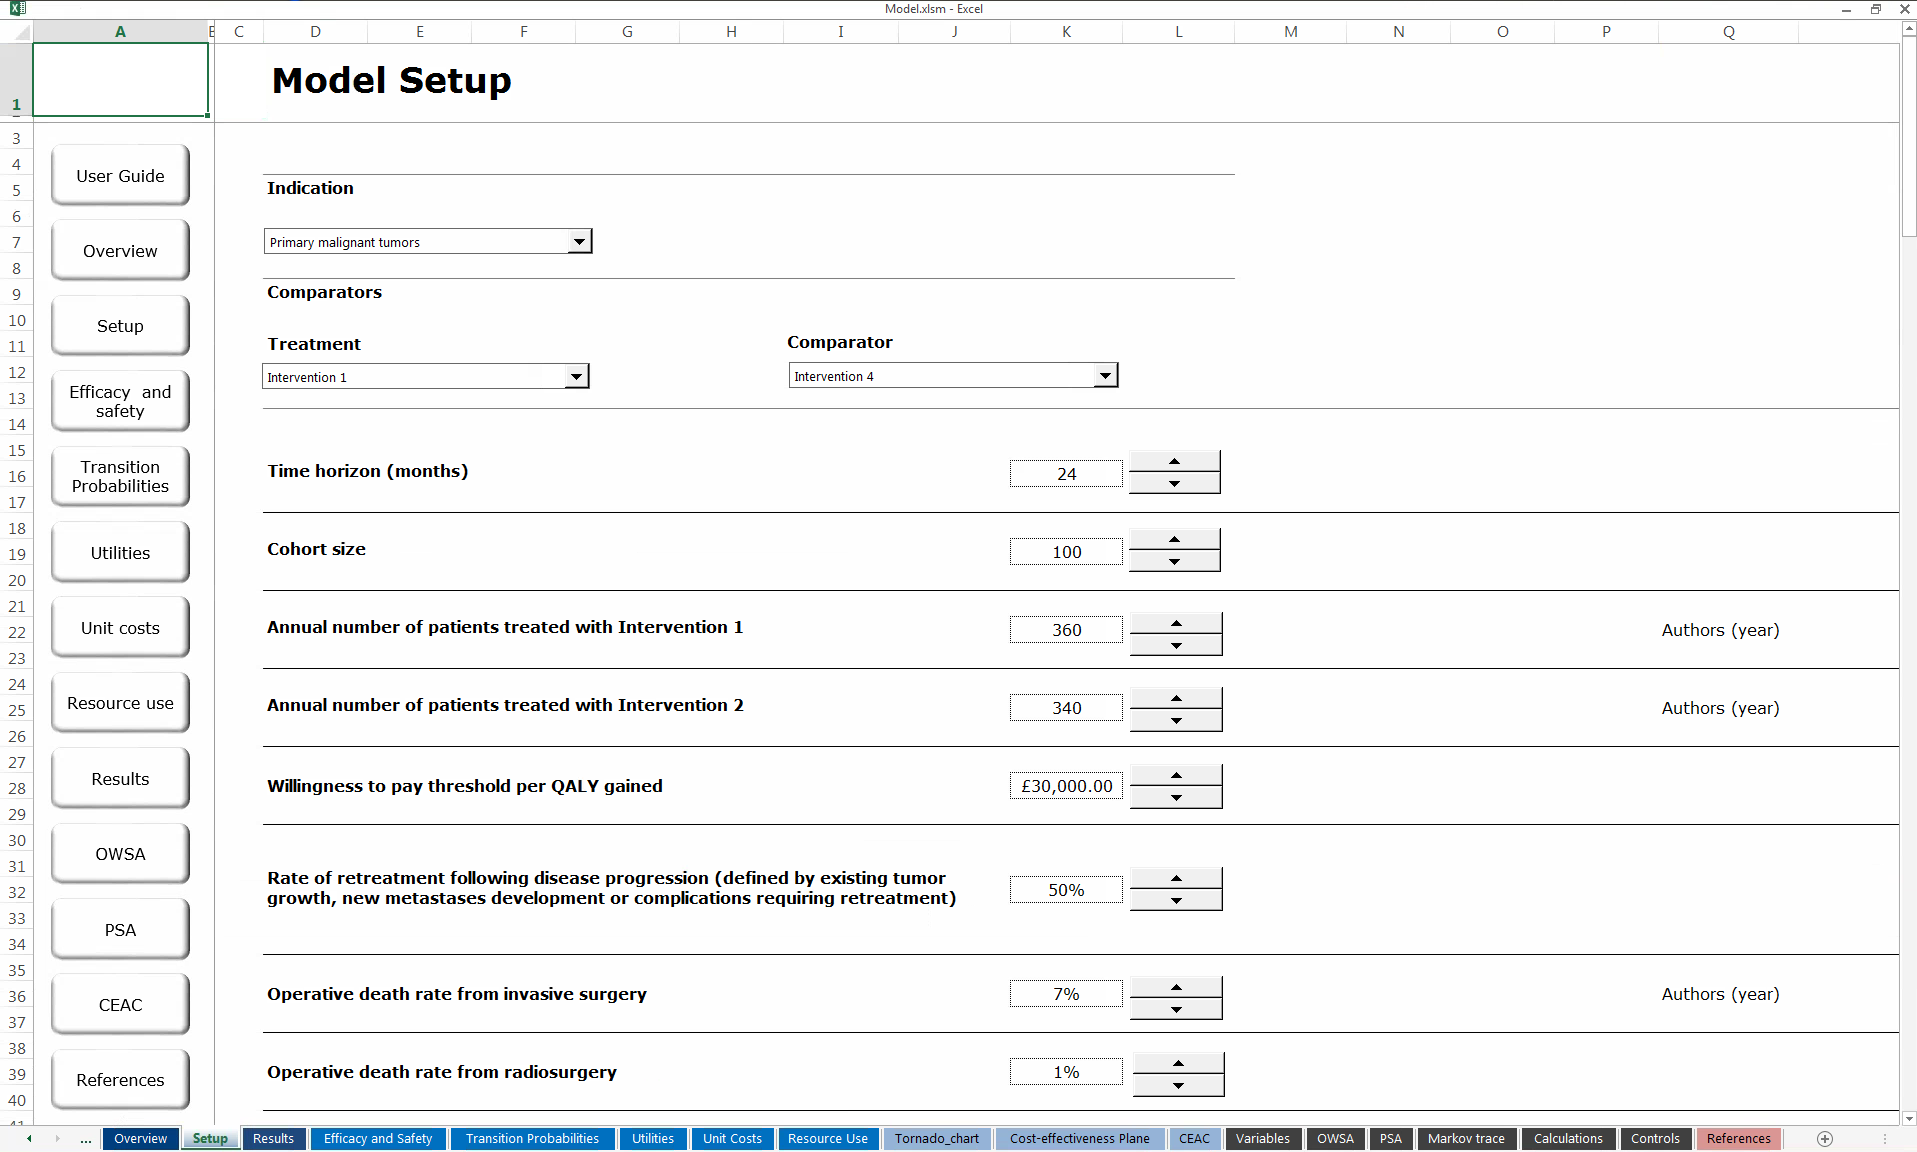The image size is (1917, 1152).
Task: Open the Indication dropdown
Action: [x=579, y=241]
